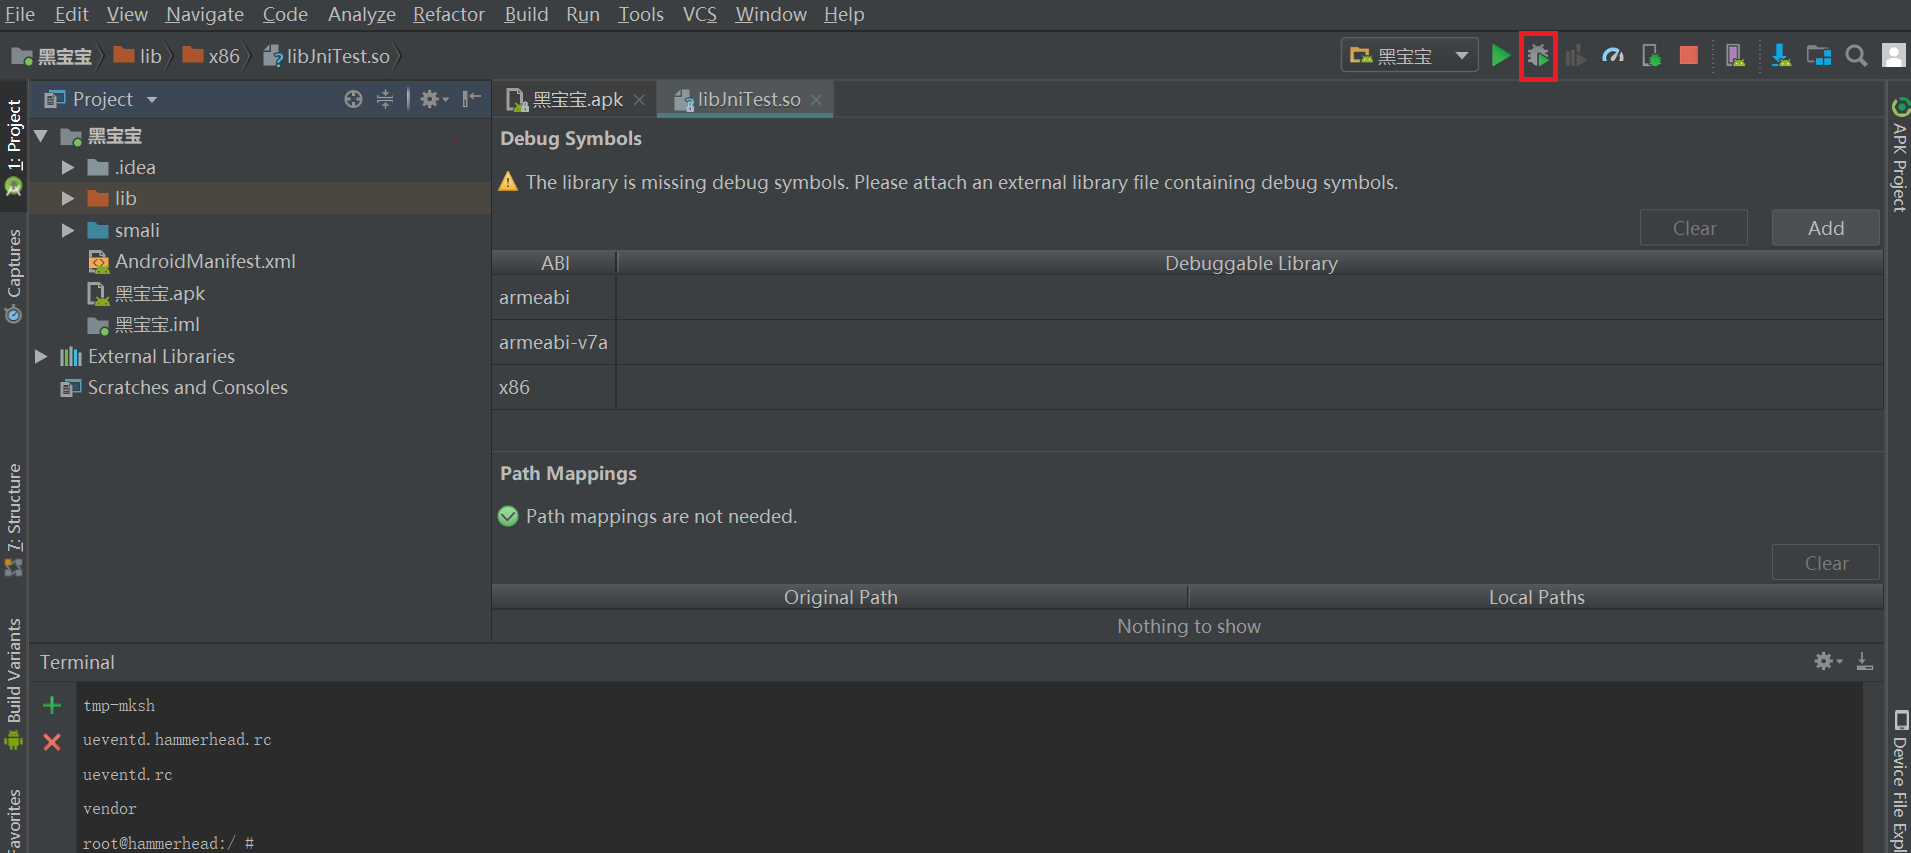
Task: Expand the .idea folder
Action: (68, 167)
